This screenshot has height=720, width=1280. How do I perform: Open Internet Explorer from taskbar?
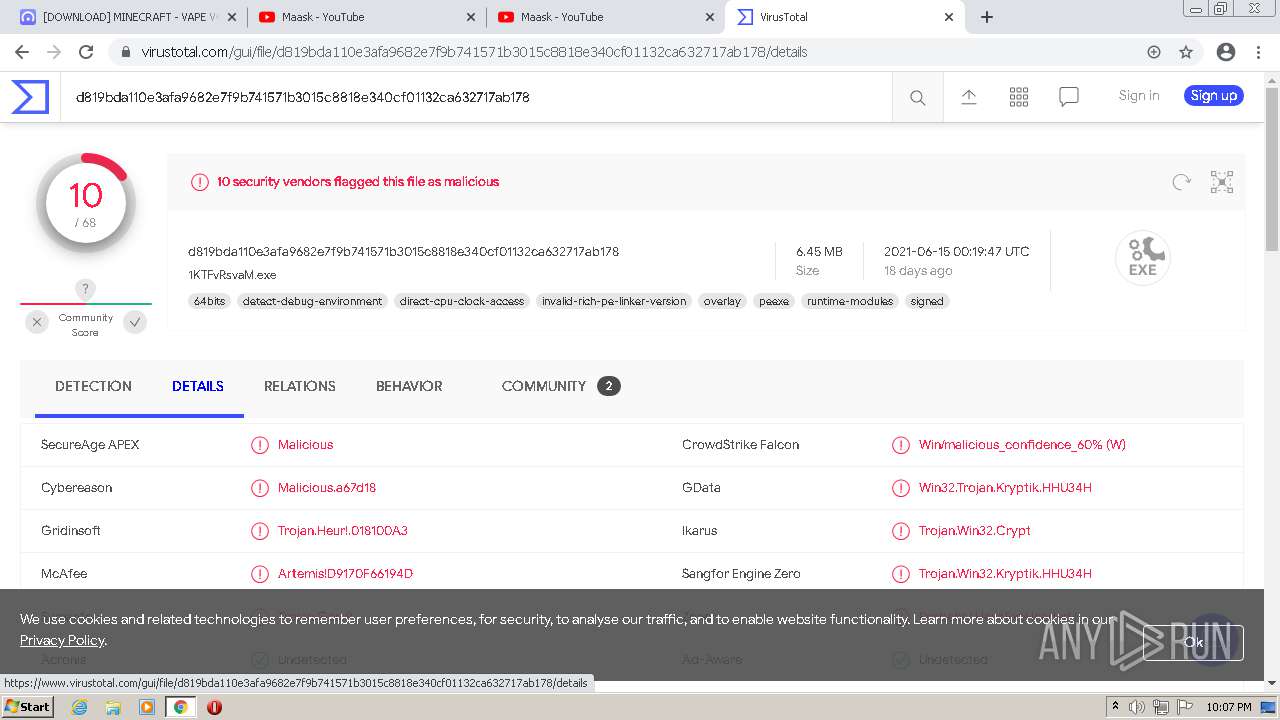[x=80, y=707]
